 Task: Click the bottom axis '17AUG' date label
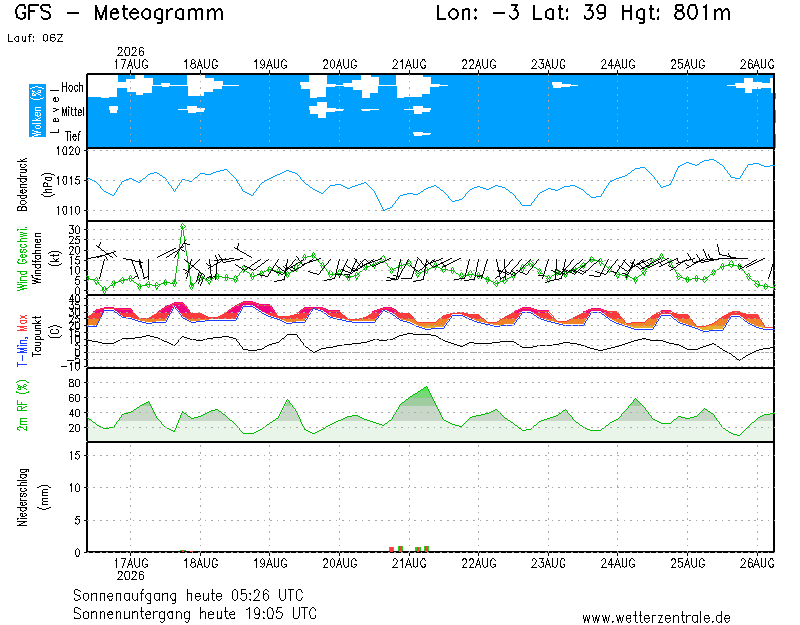(131, 563)
